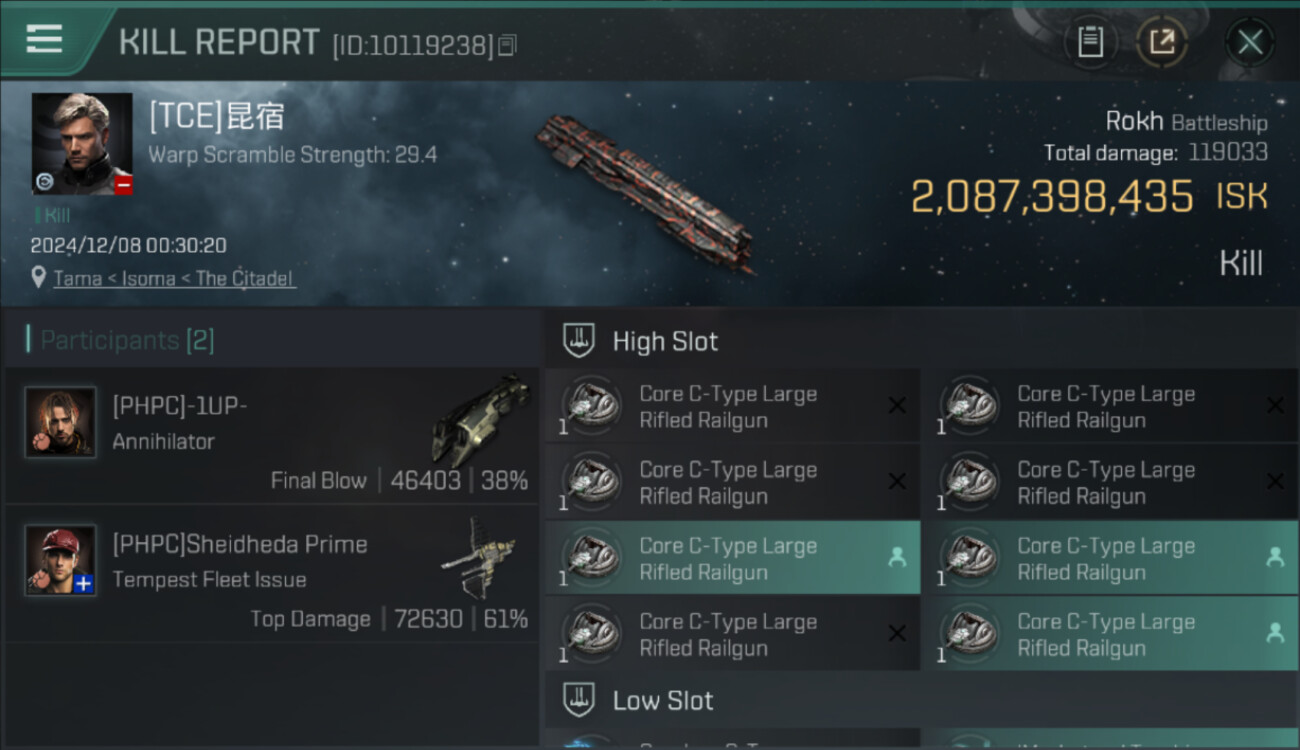Click blue plus badge on Sheidheda Prime
Viewport: 1300px width, 750px height.
tap(84, 584)
